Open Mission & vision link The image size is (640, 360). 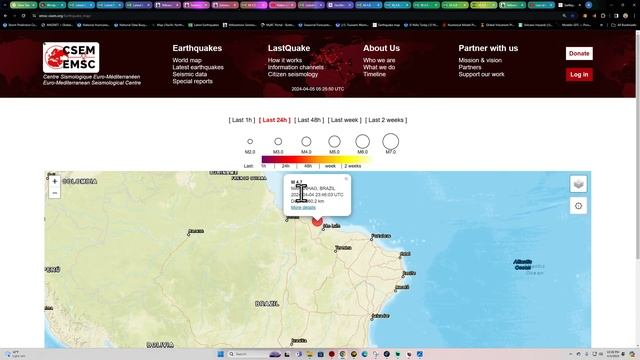click(x=480, y=60)
